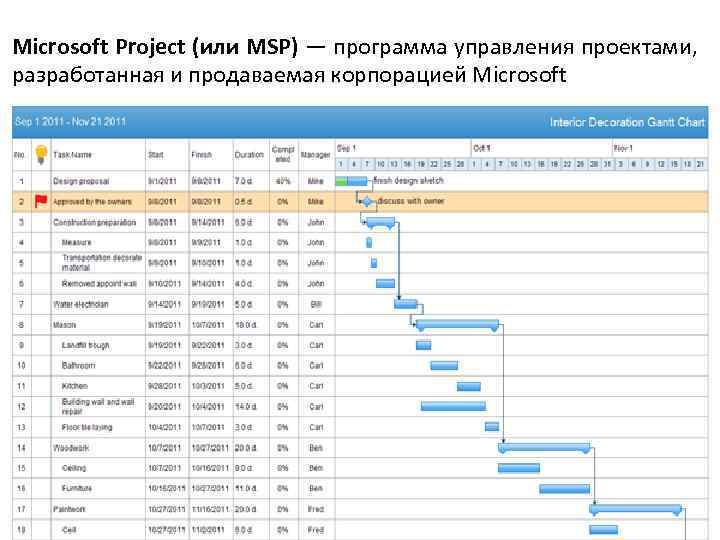Select the 'Approved by the owners' task name
Image resolution: width=720 pixels, height=540 pixels.
tap(92, 202)
